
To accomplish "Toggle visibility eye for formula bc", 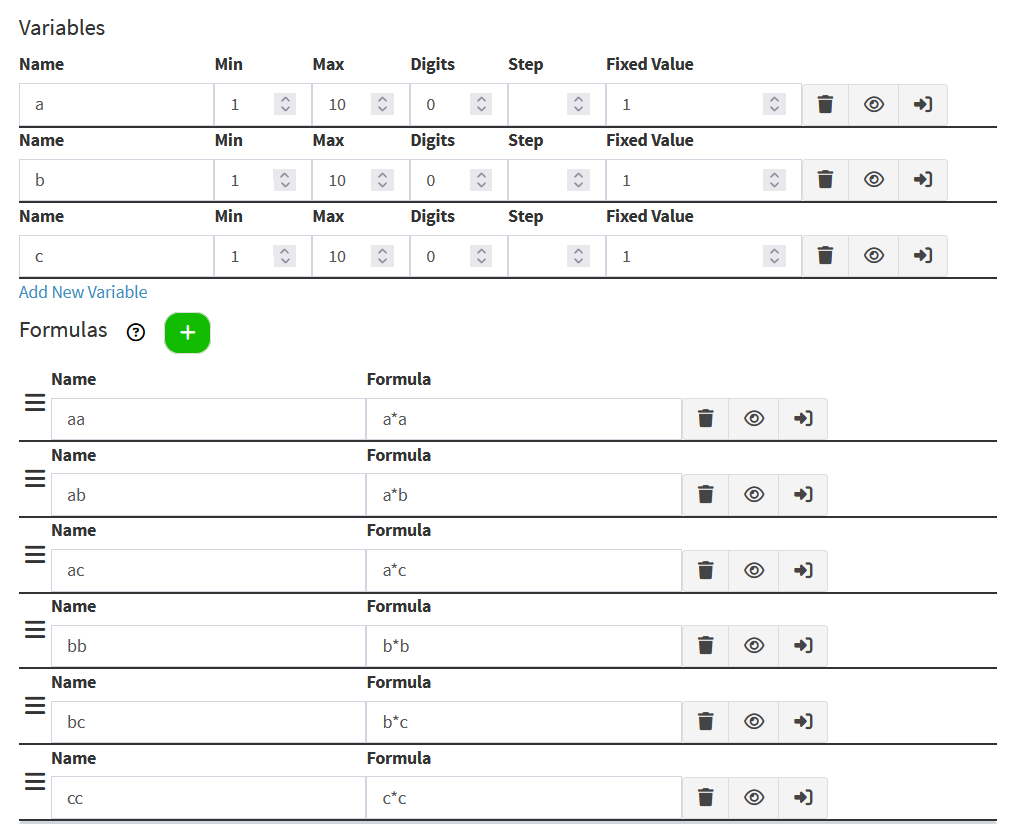I will pos(754,721).
